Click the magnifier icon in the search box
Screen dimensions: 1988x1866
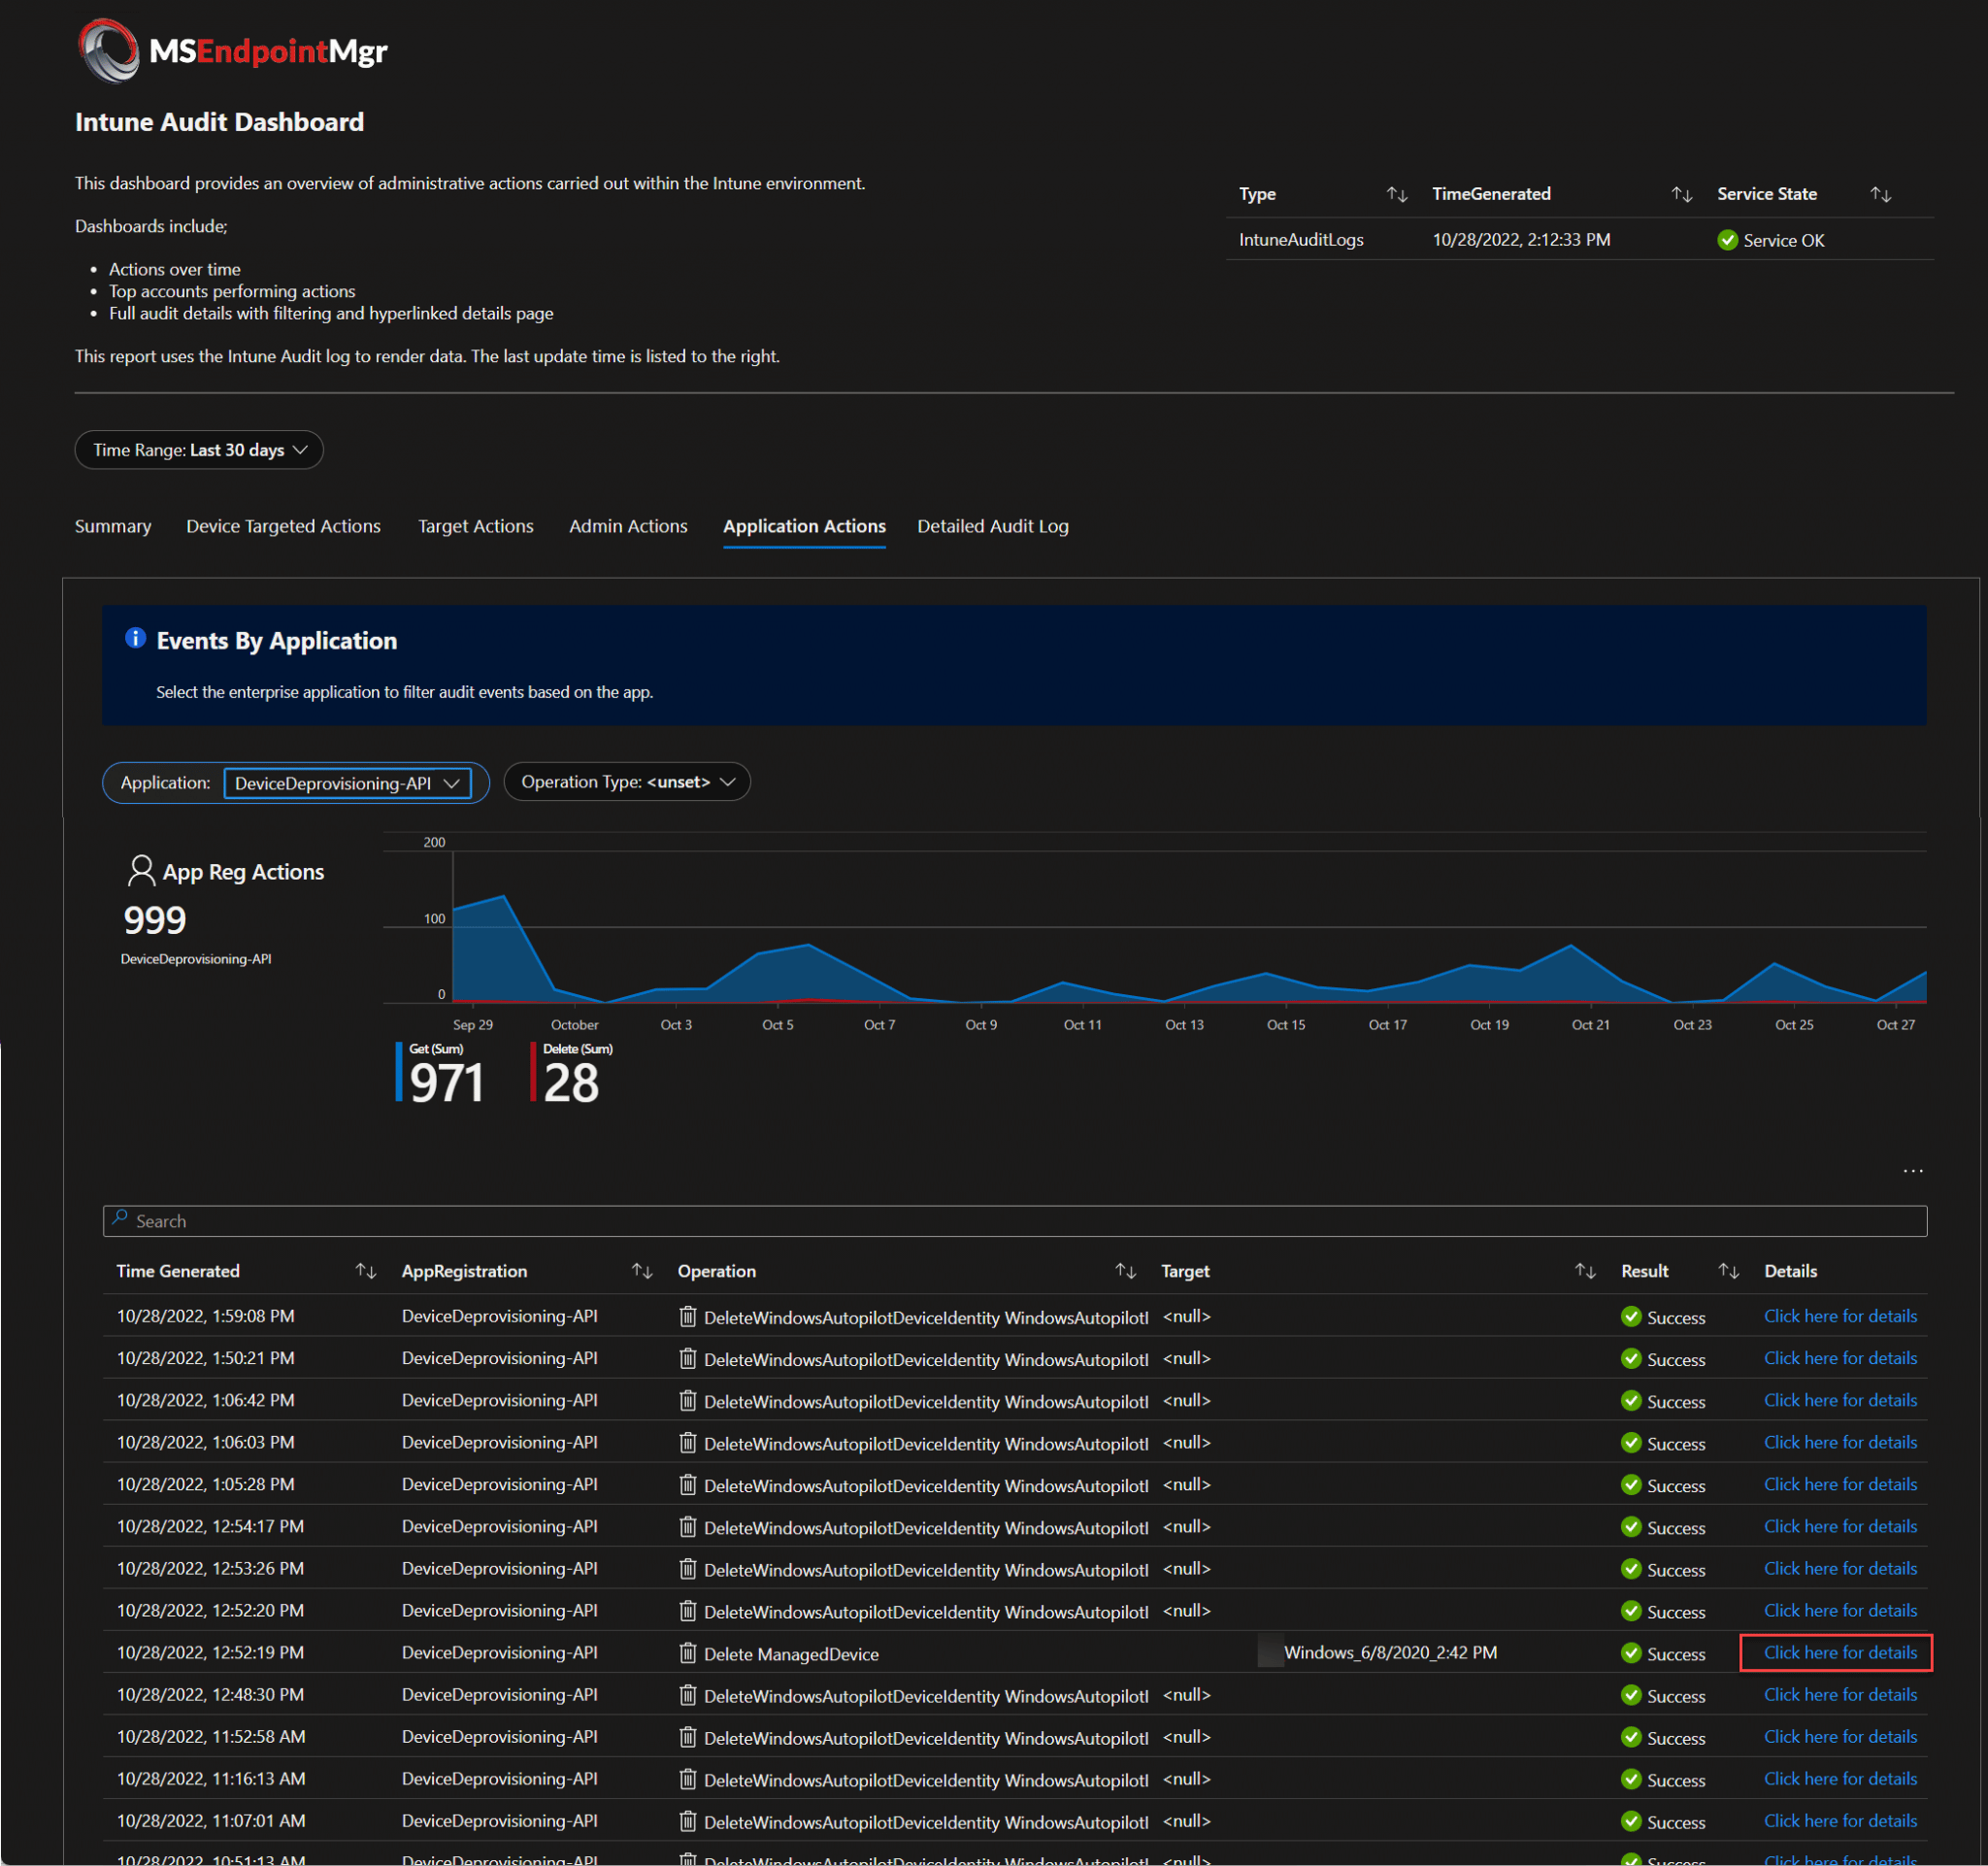pyautogui.click(x=122, y=1220)
